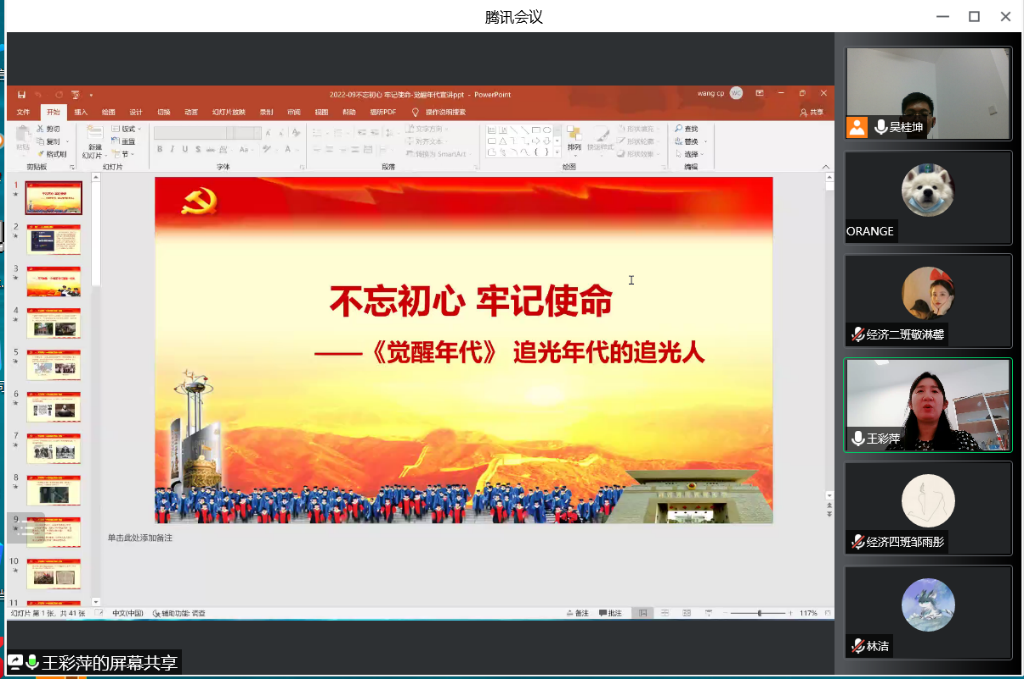Expand the Layout (版式) dropdown
Screen dimensions: 1024x679
(x=126, y=129)
